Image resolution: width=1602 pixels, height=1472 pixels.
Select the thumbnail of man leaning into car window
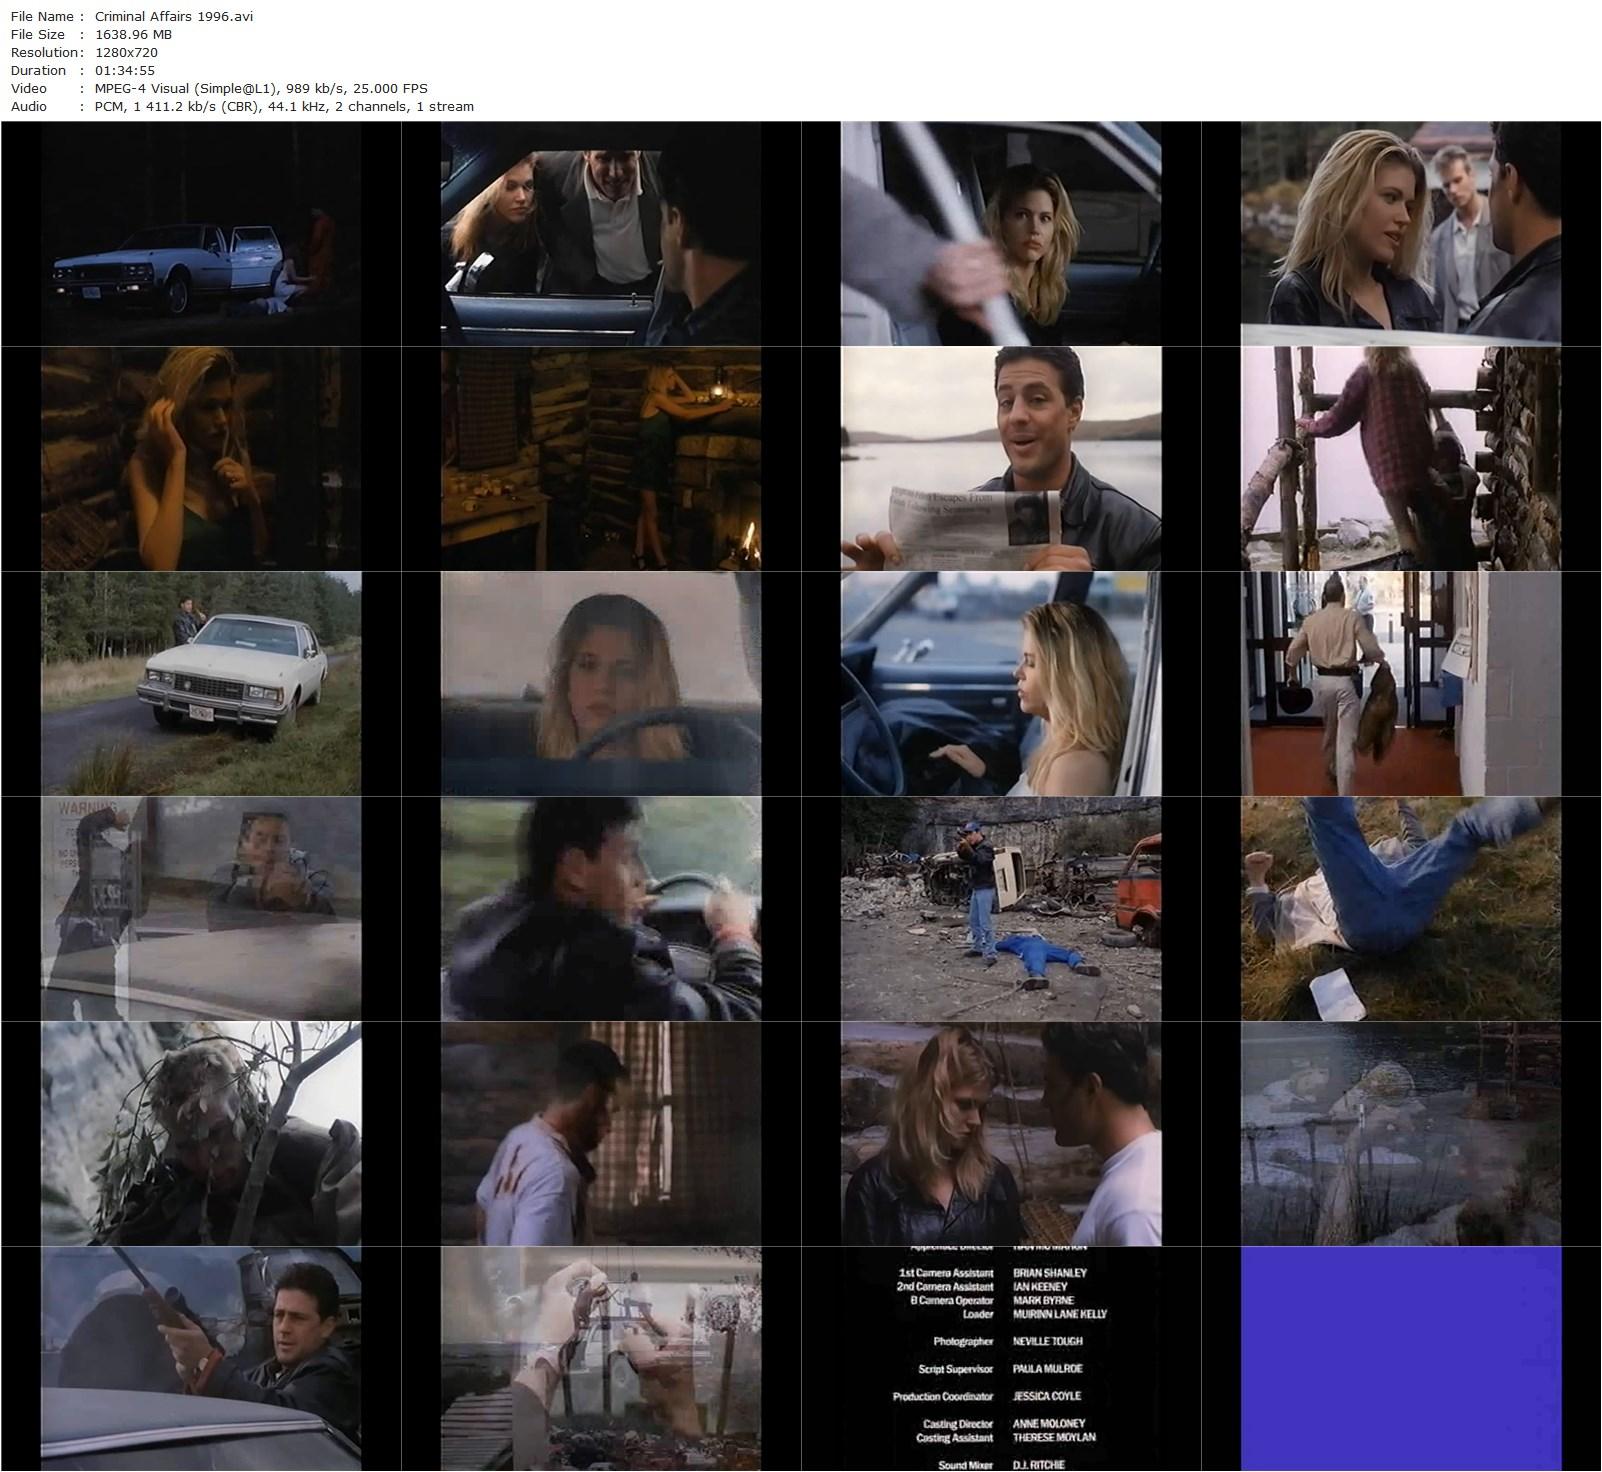tap(601, 234)
